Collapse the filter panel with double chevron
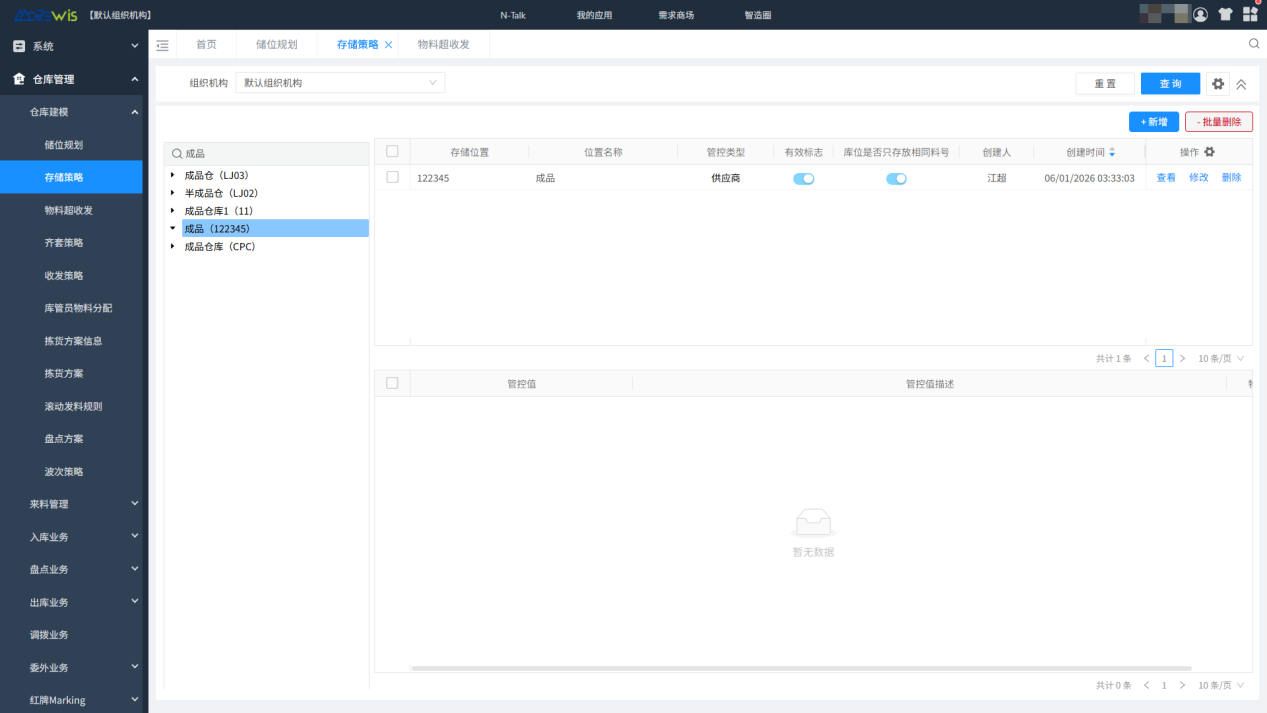The width and height of the screenshot is (1267, 713). pos(1241,85)
